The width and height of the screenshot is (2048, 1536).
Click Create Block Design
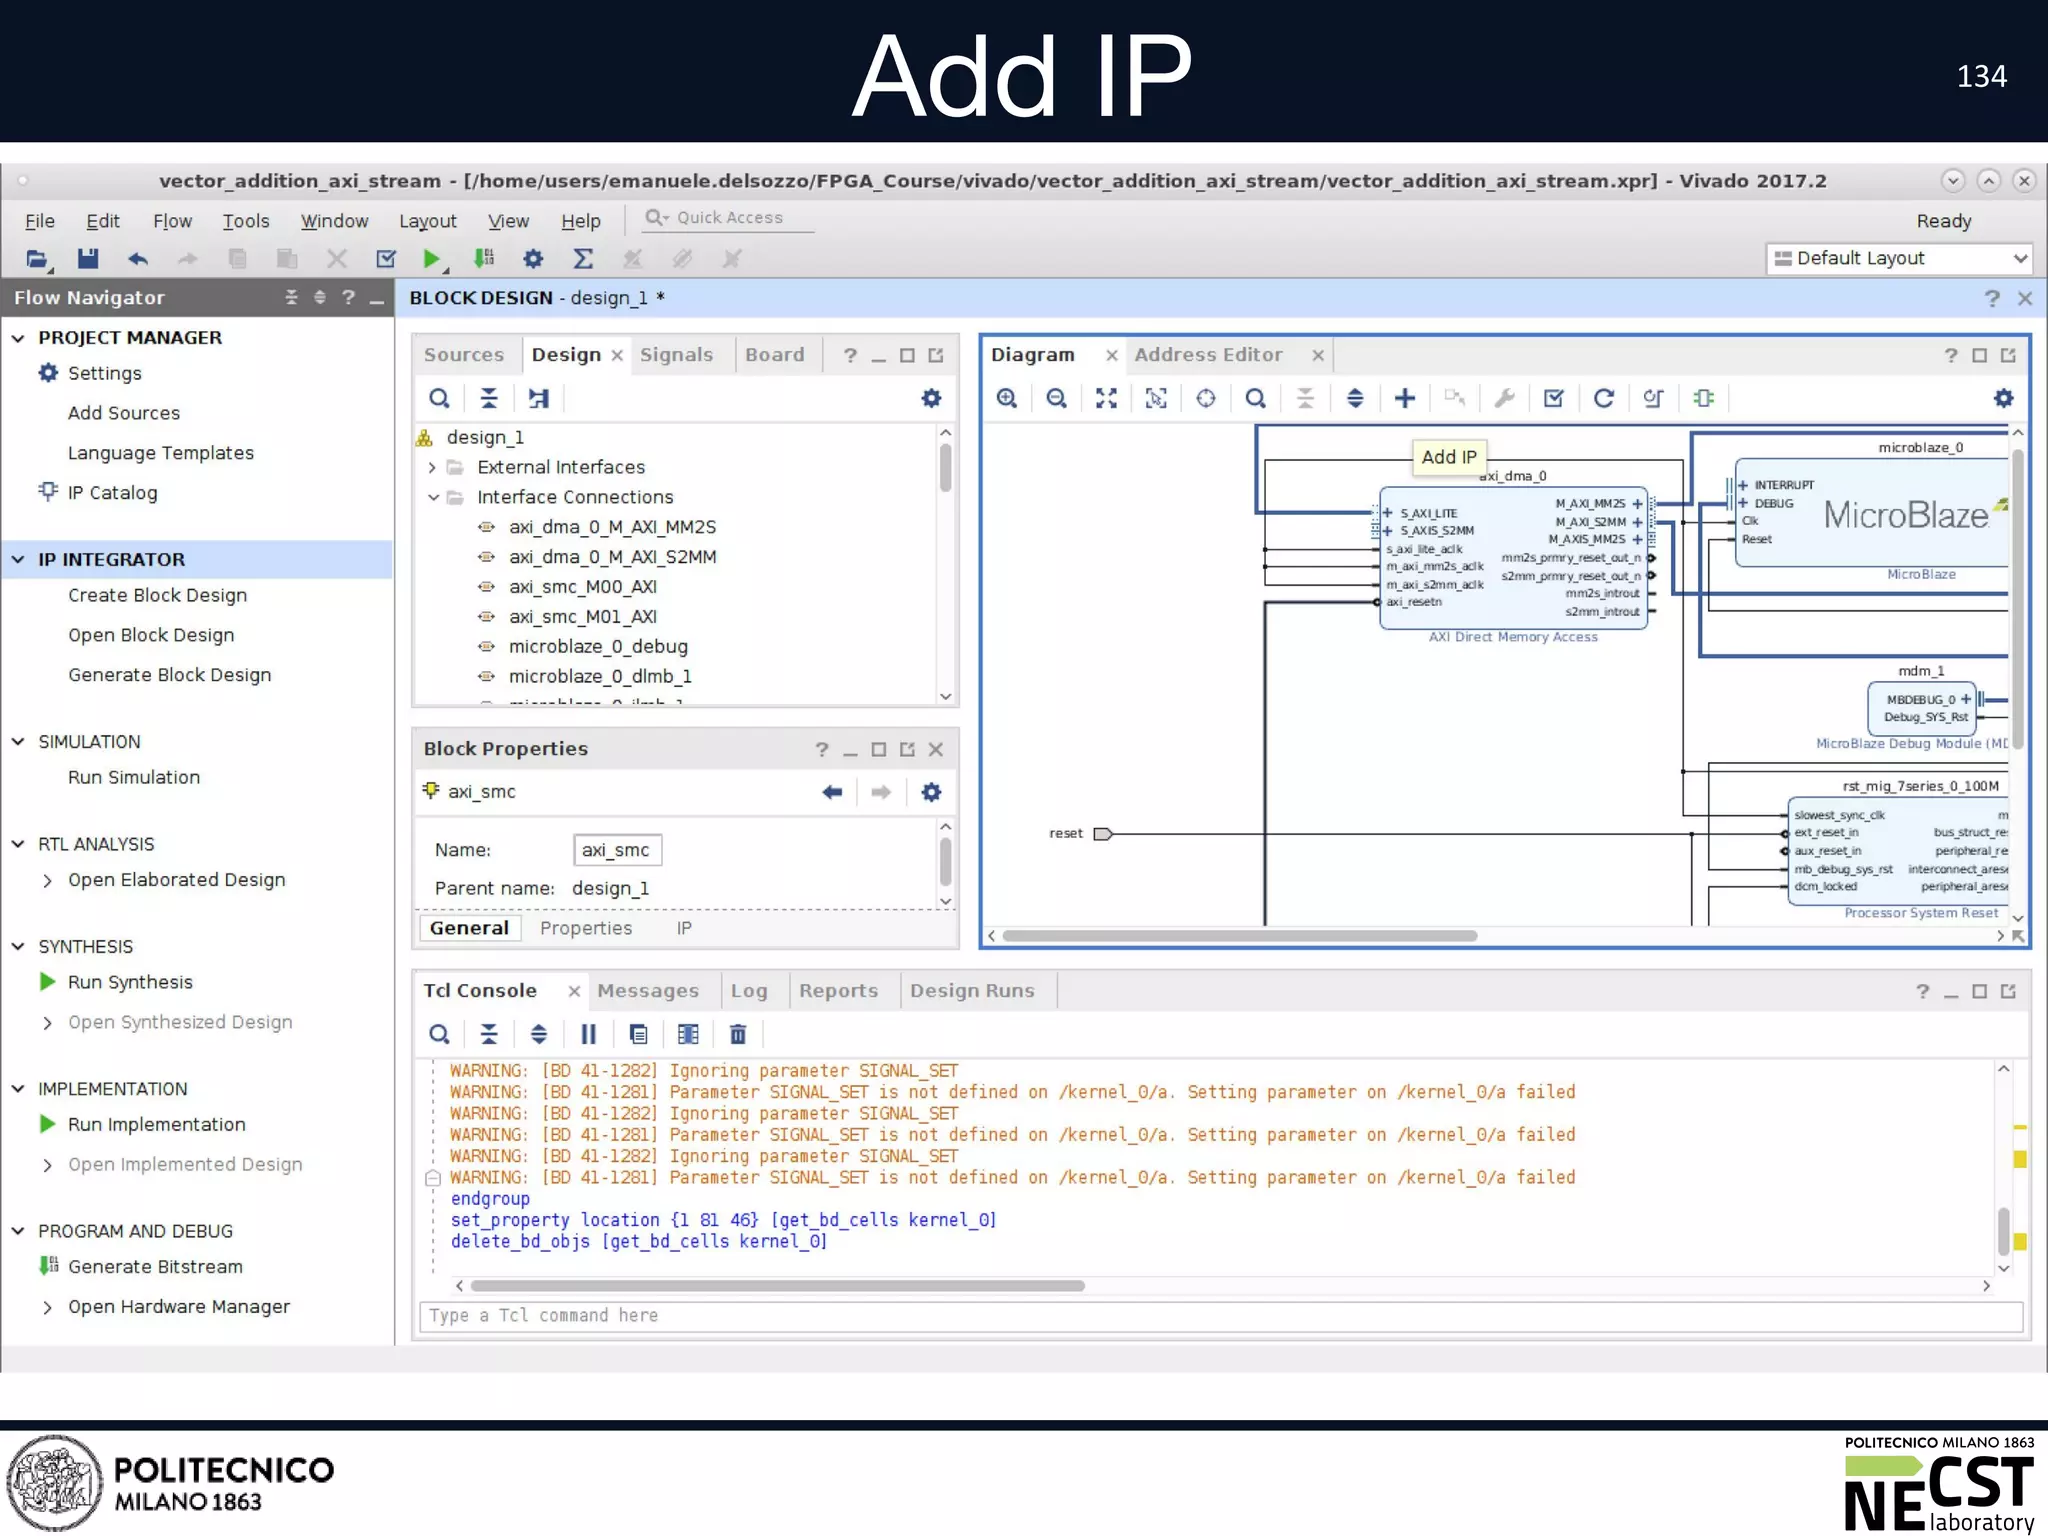[x=157, y=596]
